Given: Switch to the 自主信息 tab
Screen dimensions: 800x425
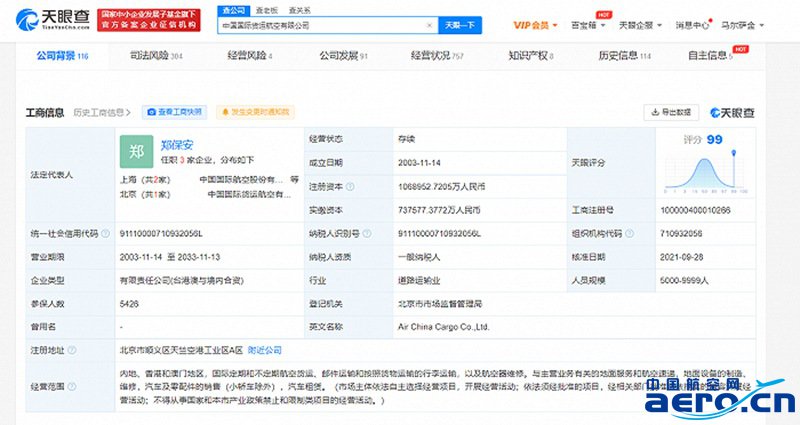Looking at the screenshot, I should coord(710,56).
